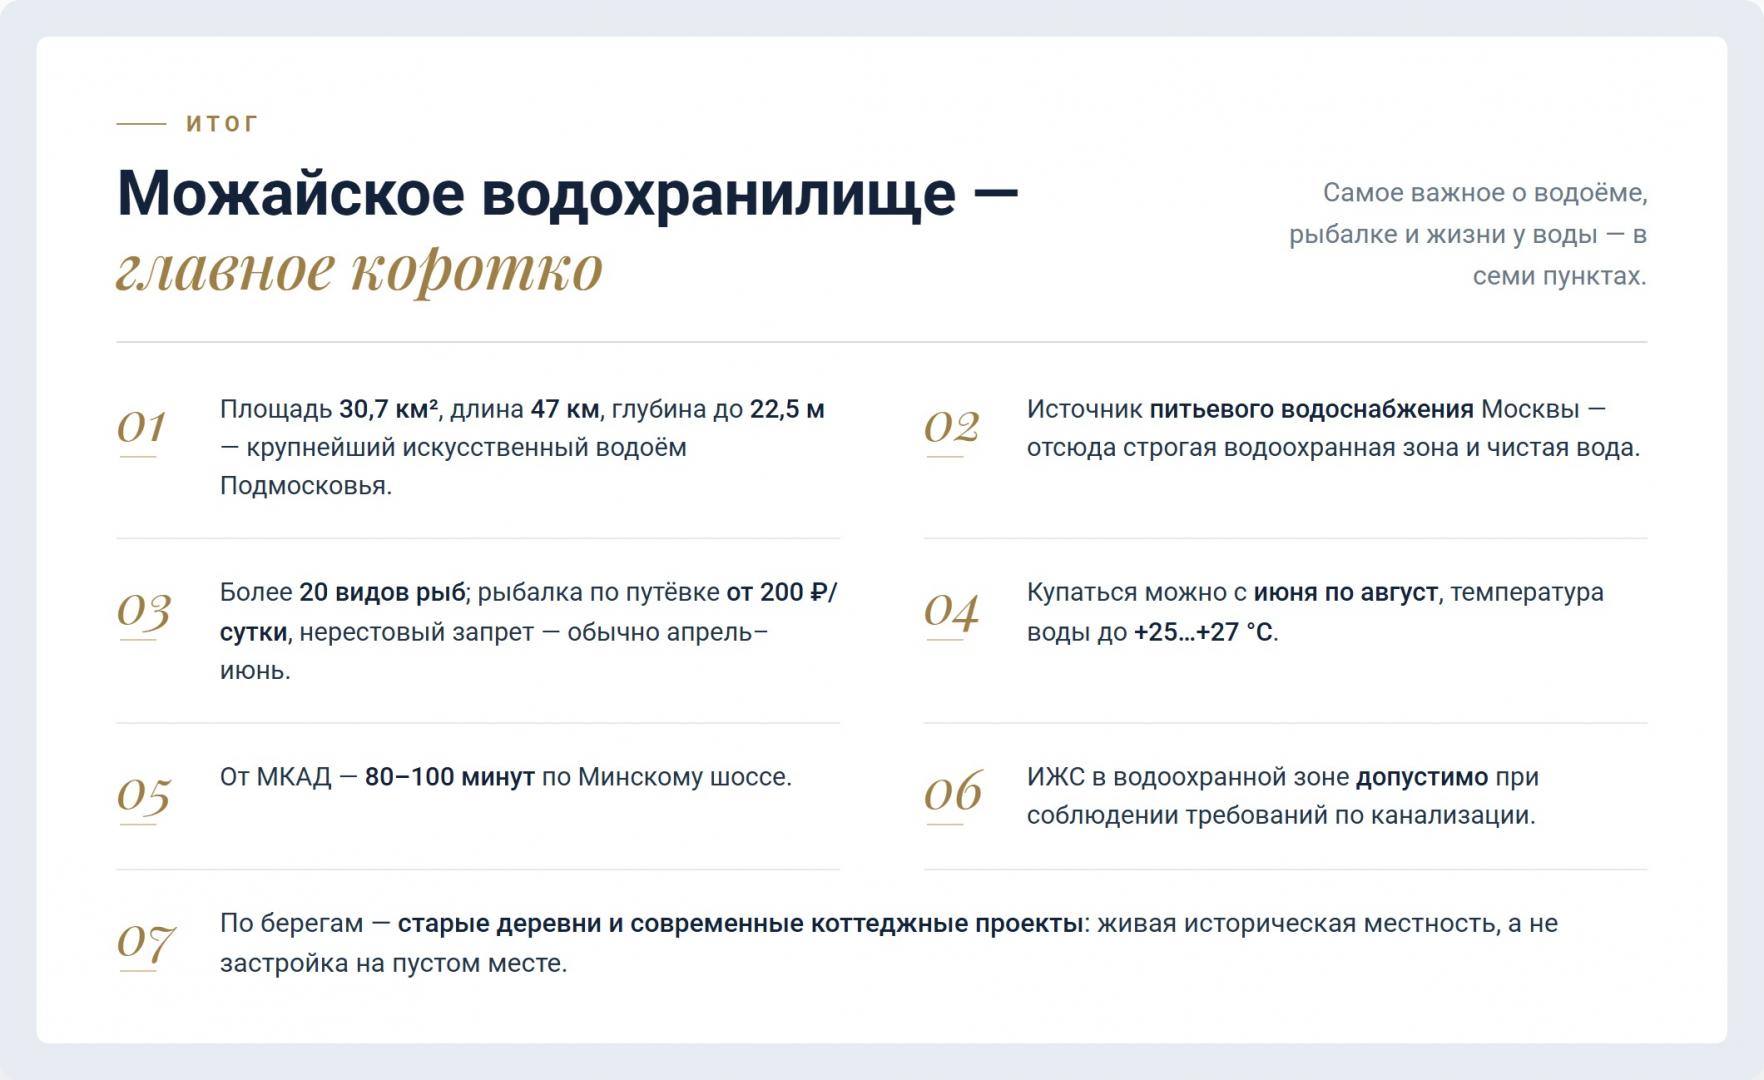Click bold '20 видов рыб' text
Viewport: 1764px width, 1080px height.
[382, 592]
